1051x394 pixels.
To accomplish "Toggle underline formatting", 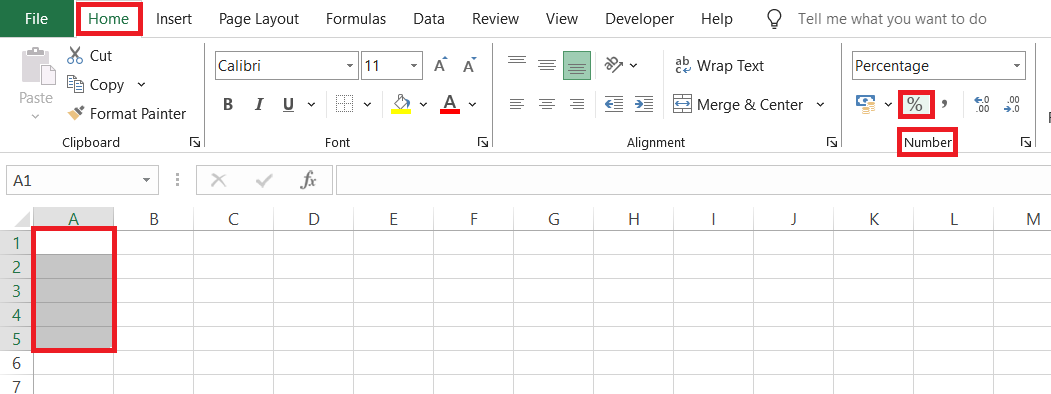I will 289,104.
